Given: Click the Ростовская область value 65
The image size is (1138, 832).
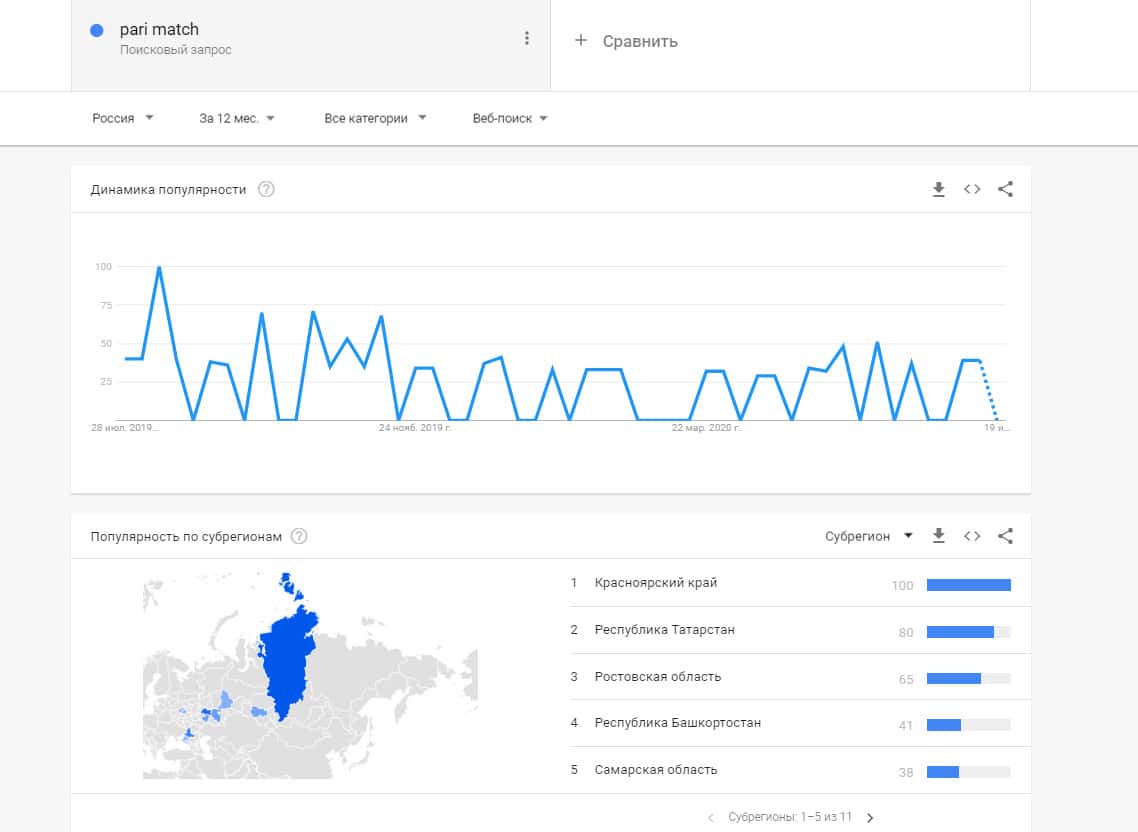Looking at the screenshot, I should tap(906, 680).
